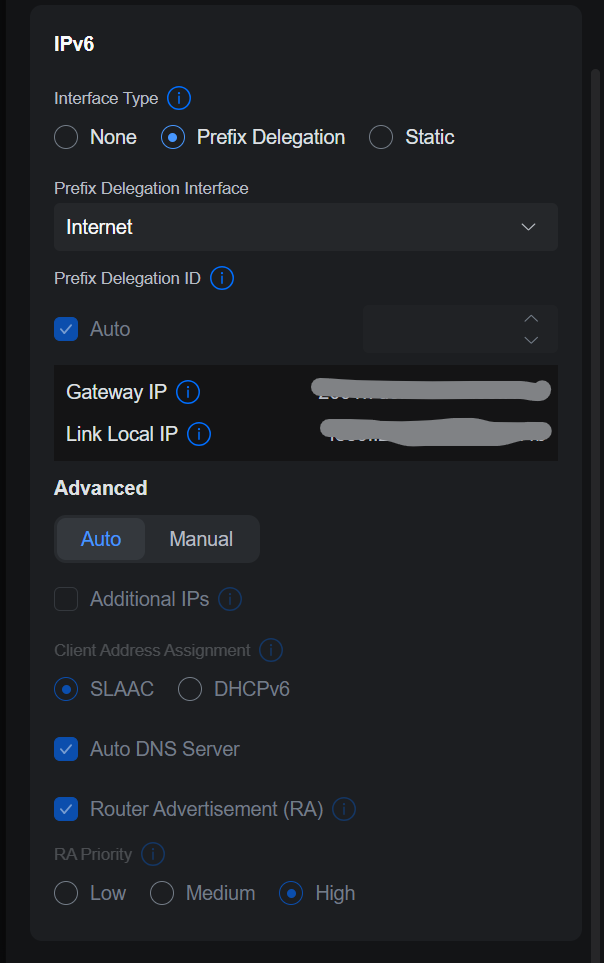The width and height of the screenshot is (604, 963).
Task: Click the Router Advertisement info icon
Action: point(344,809)
